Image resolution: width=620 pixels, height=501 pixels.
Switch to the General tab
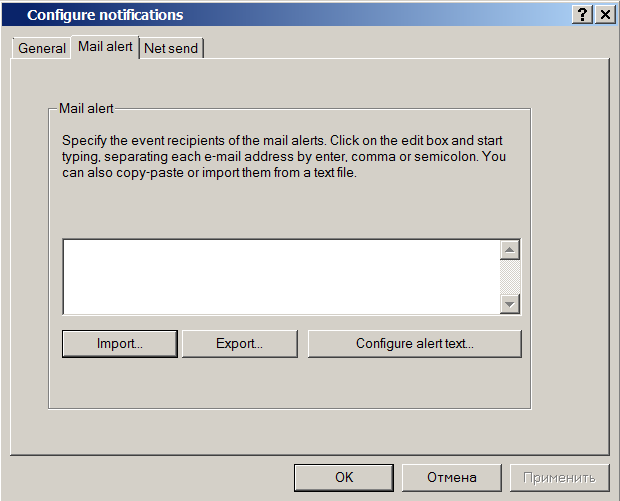click(42, 48)
